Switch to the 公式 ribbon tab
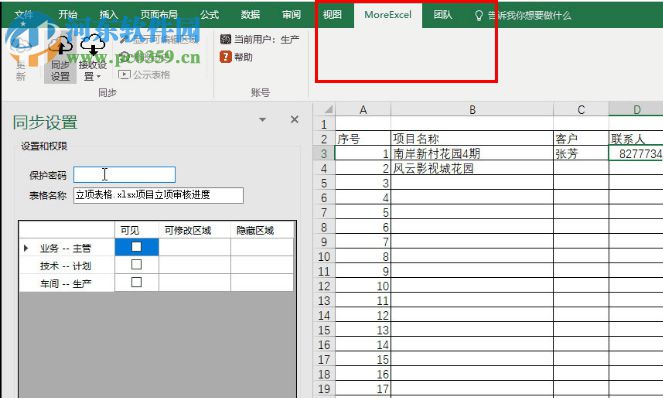The width and height of the screenshot is (663, 398). tap(209, 15)
